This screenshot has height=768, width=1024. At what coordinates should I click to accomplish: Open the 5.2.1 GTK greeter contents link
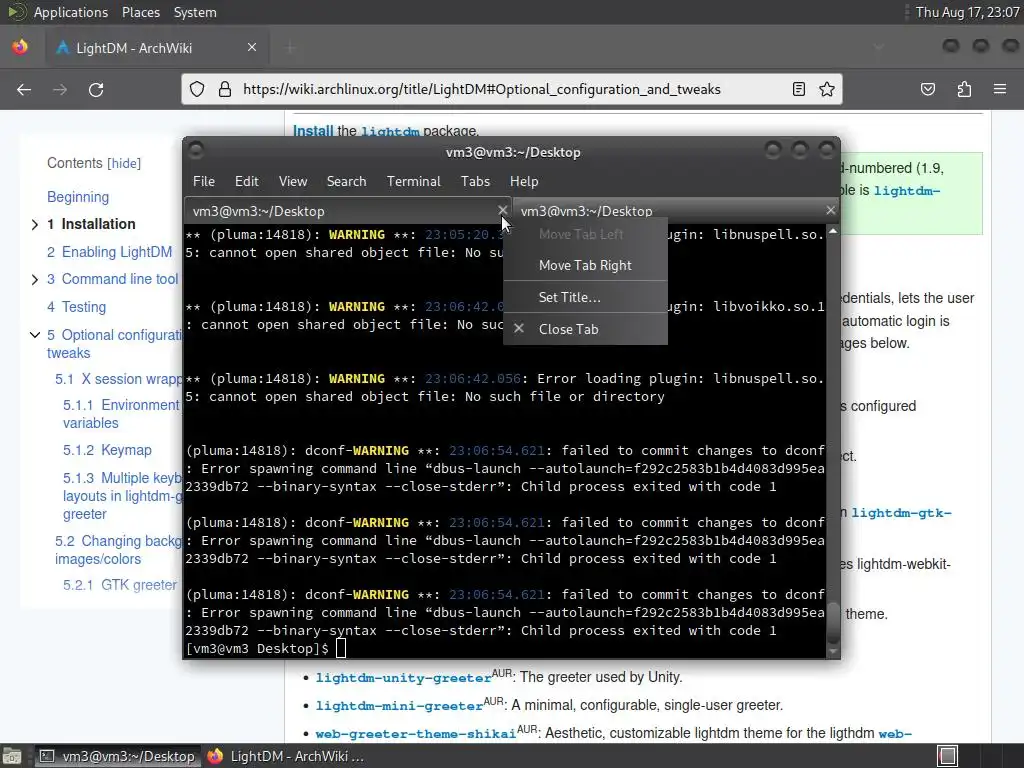tap(120, 585)
